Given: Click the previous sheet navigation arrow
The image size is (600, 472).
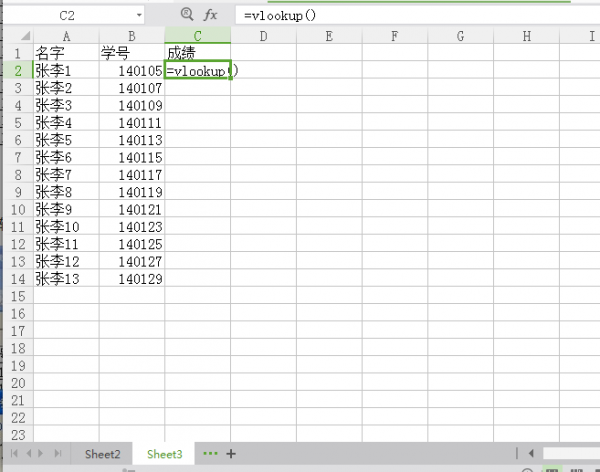Looking at the screenshot, I should pos(28,453).
